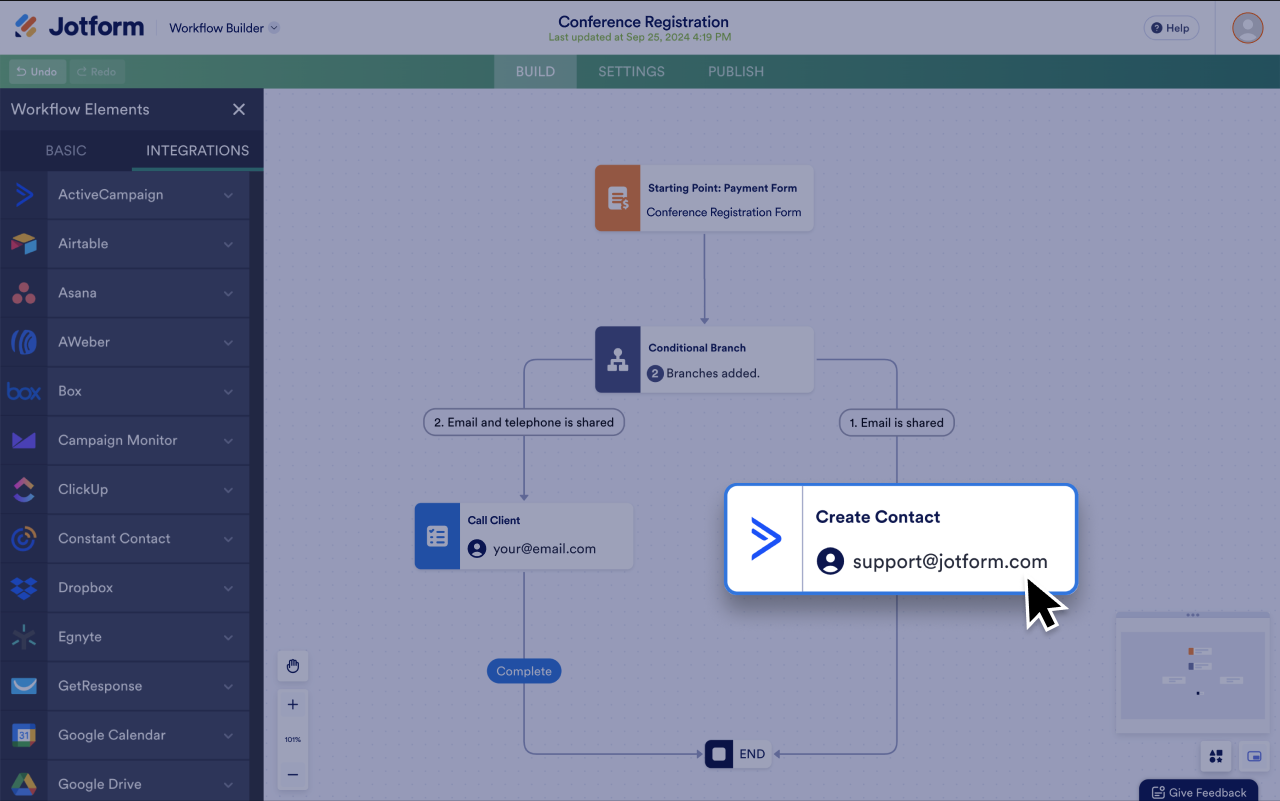Open the user profile avatar

[x=1247, y=28]
